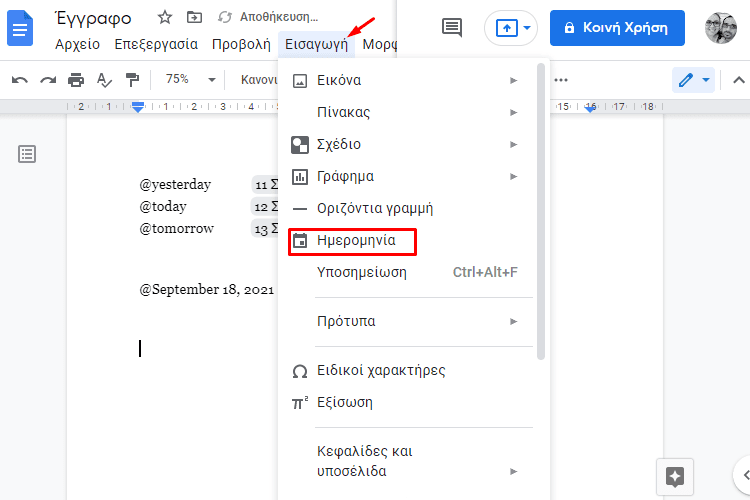Open the 75% zoom dropdown

click(x=190, y=79)
